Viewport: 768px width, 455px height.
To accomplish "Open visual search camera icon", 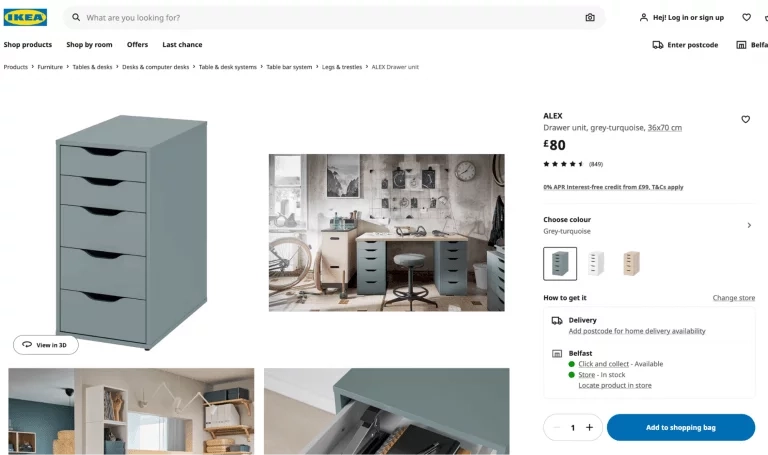I will coord(590,18).
